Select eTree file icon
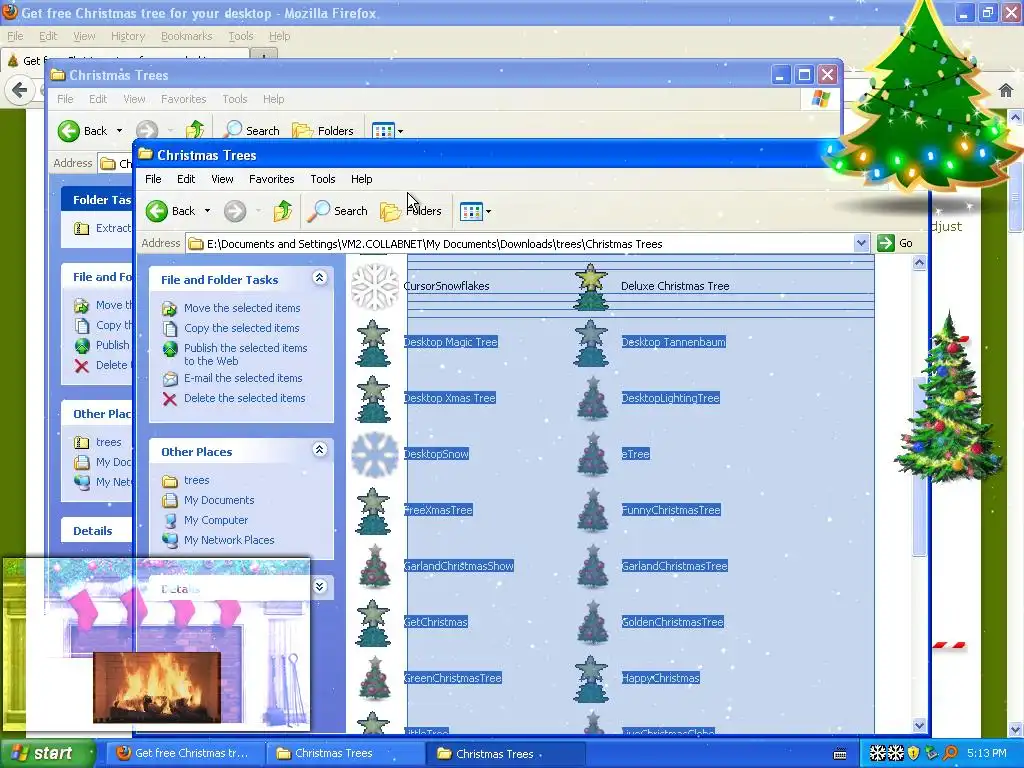The height and width of the screenshot is (768, 1024). [x=592, y=455]
